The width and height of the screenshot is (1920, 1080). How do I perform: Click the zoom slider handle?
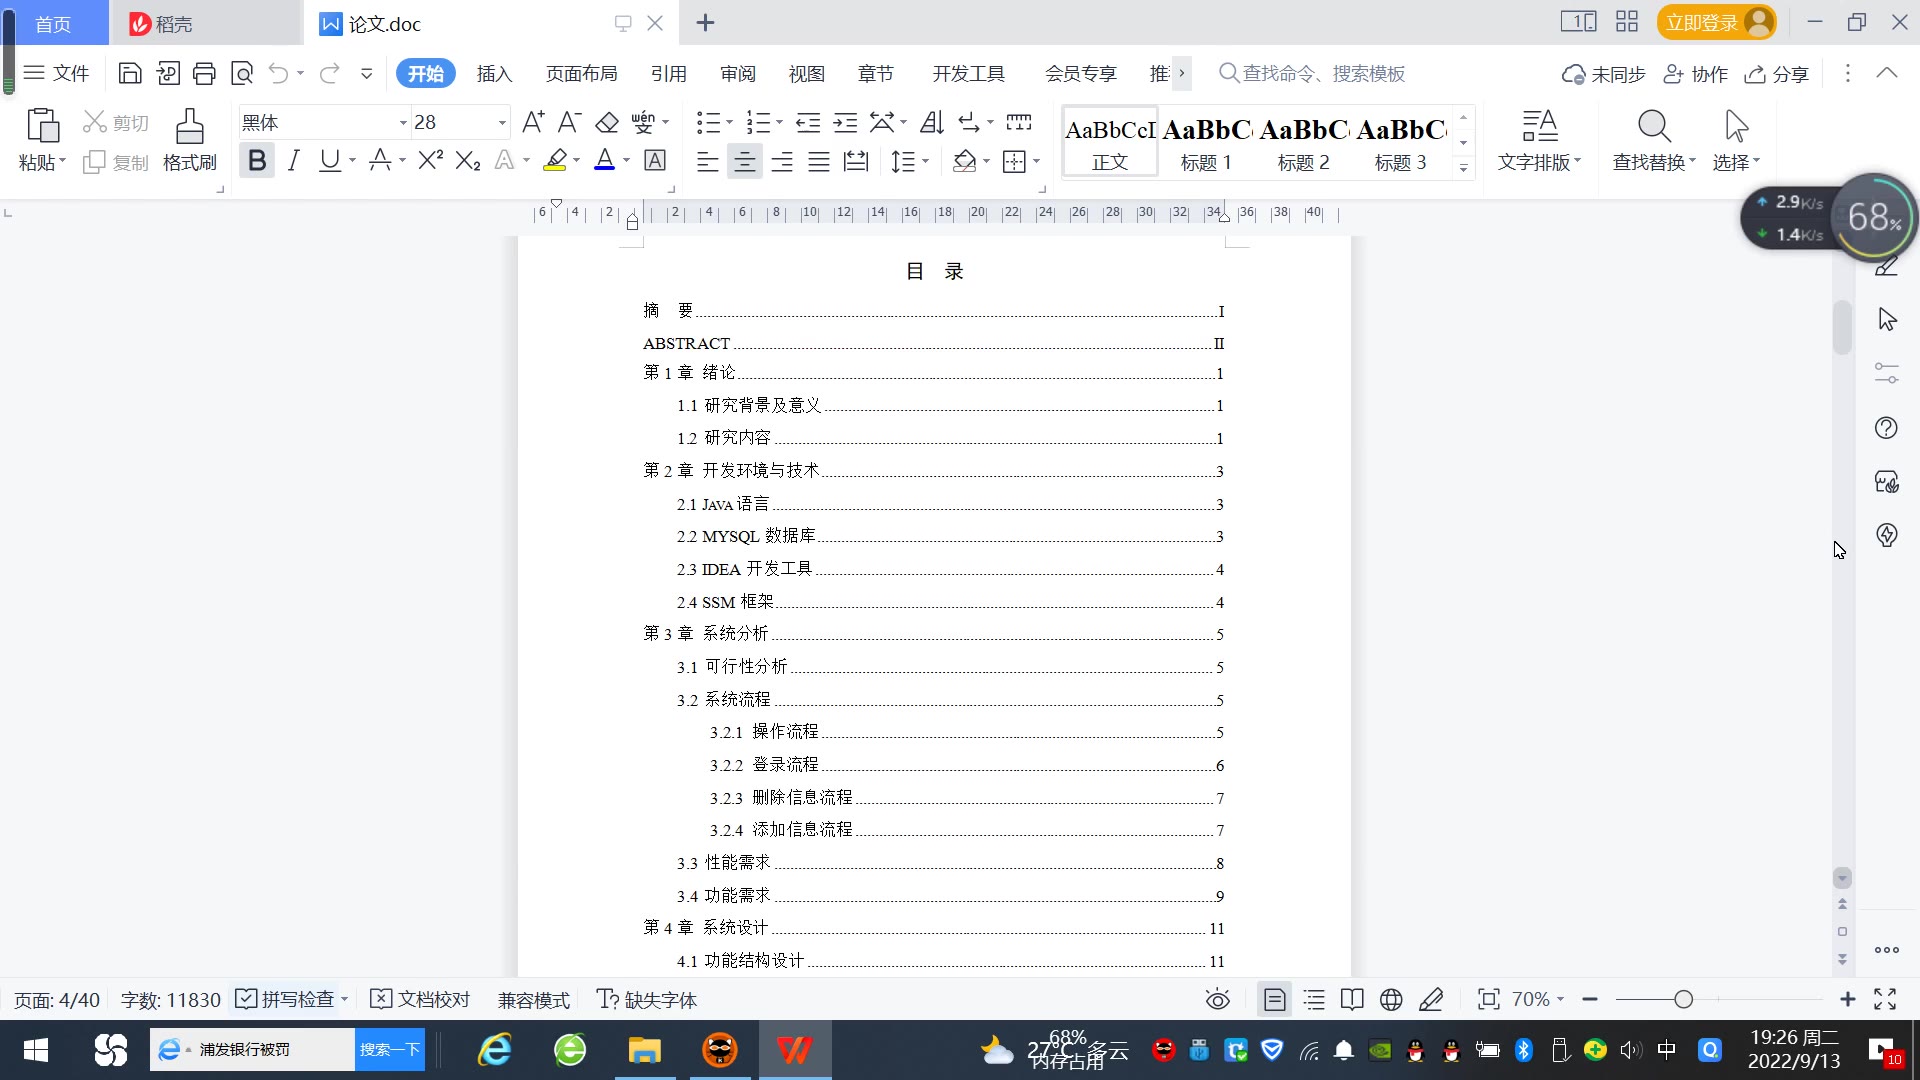[x=1683, y=999]
